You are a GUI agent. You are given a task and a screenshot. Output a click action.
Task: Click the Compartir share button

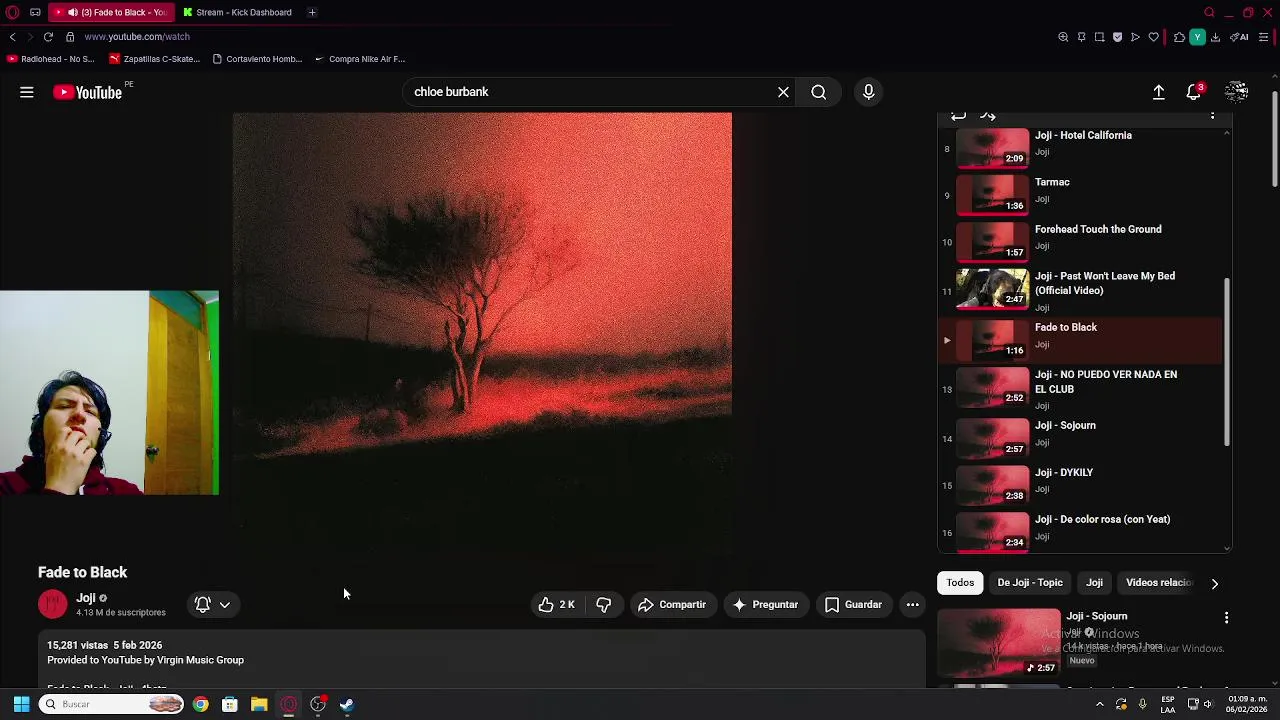coord(672,605)
